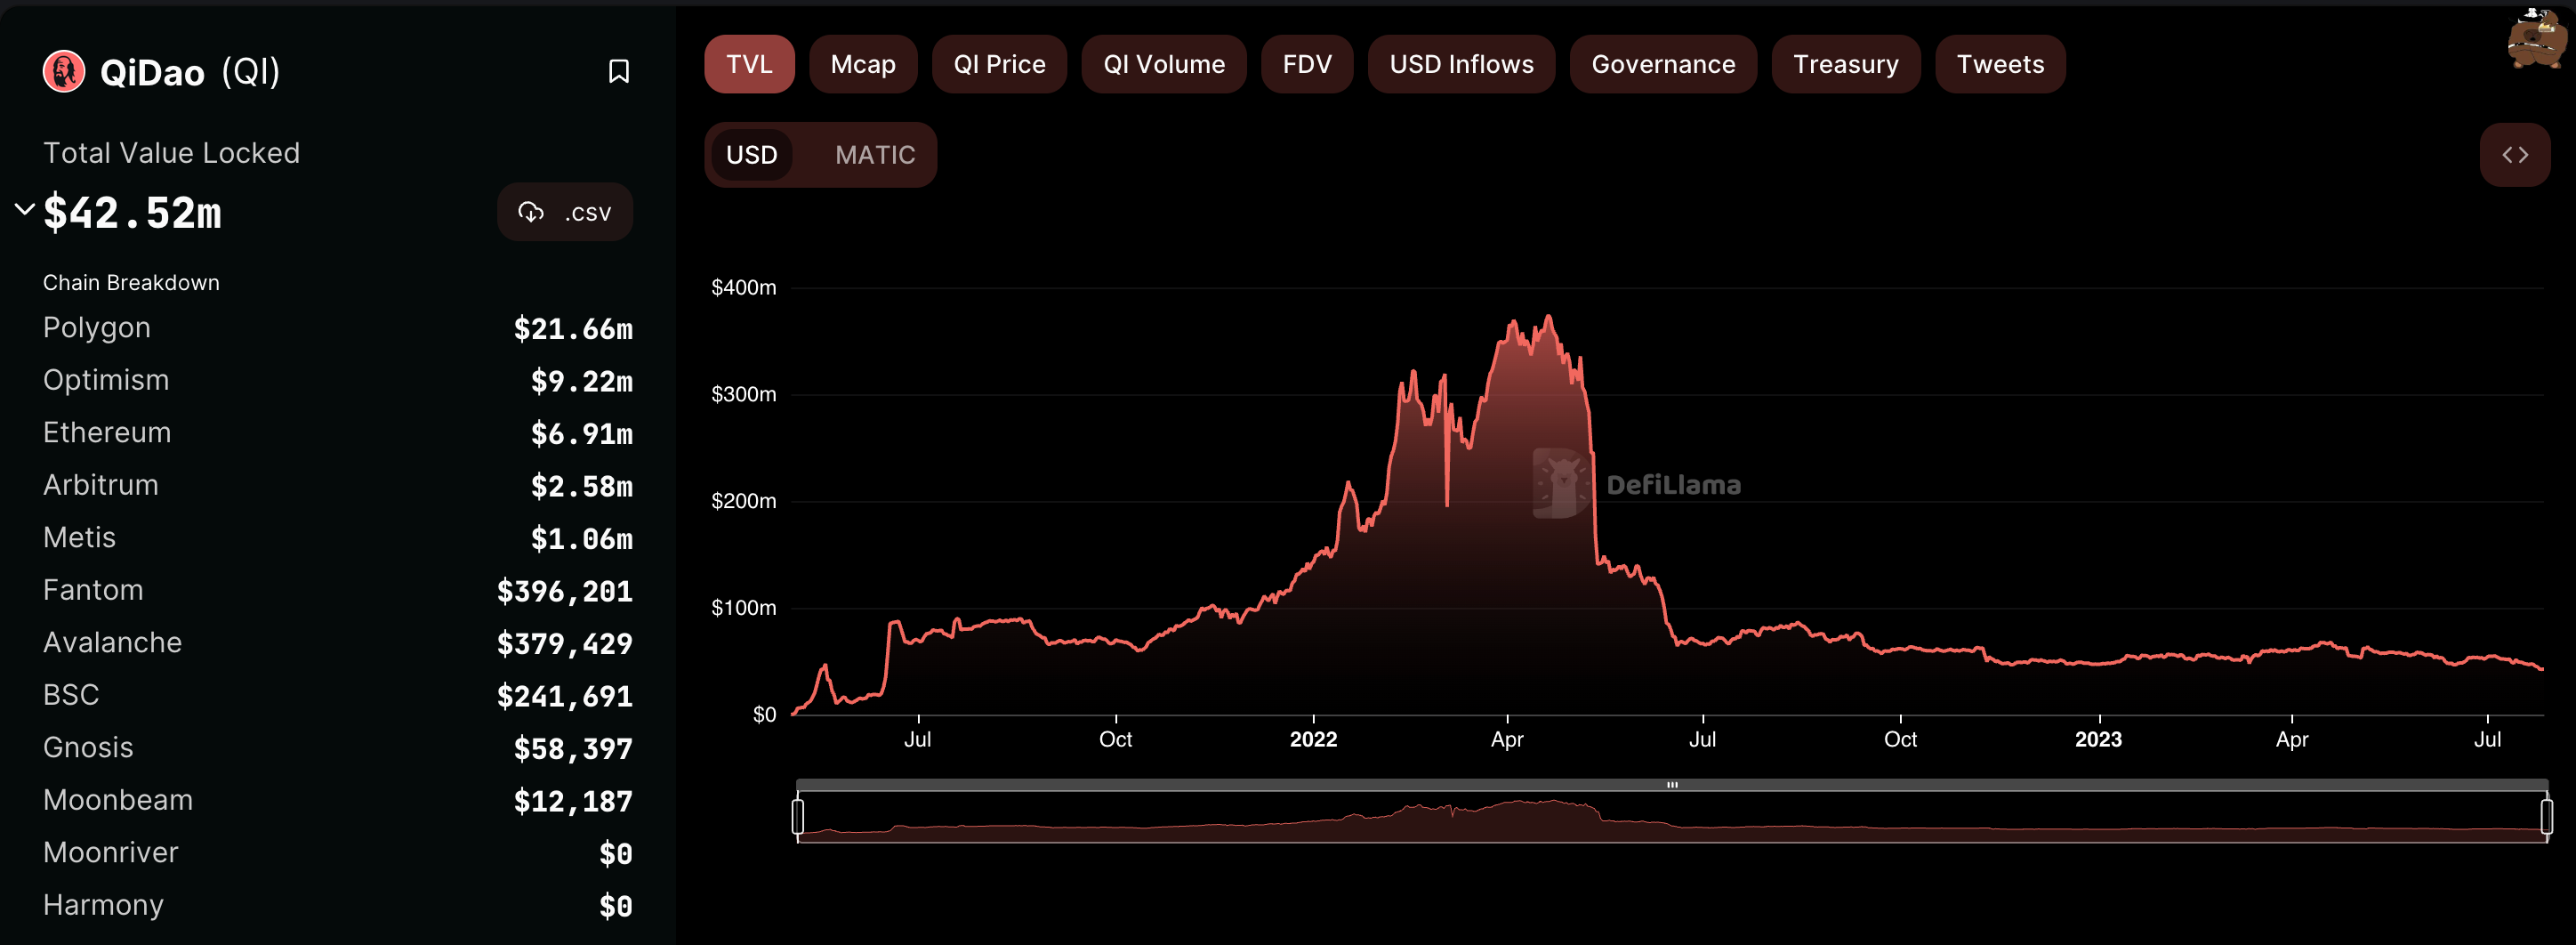Toggle Tweets on the chart

point(2000,64)
